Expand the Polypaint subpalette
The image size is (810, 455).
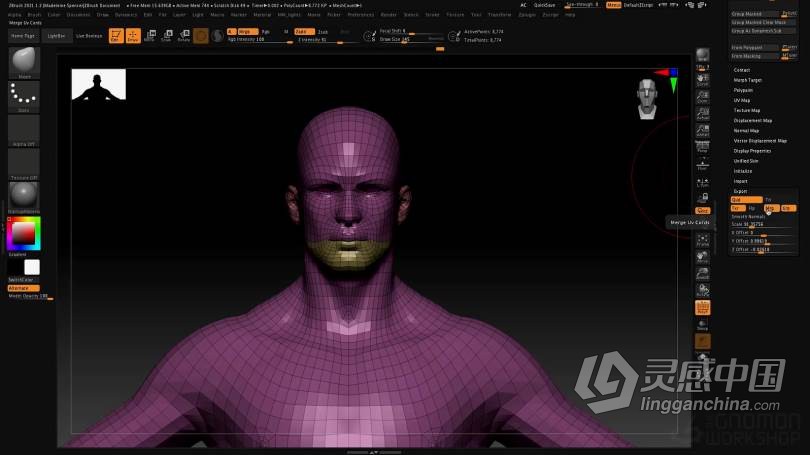[x=743, y=90]
